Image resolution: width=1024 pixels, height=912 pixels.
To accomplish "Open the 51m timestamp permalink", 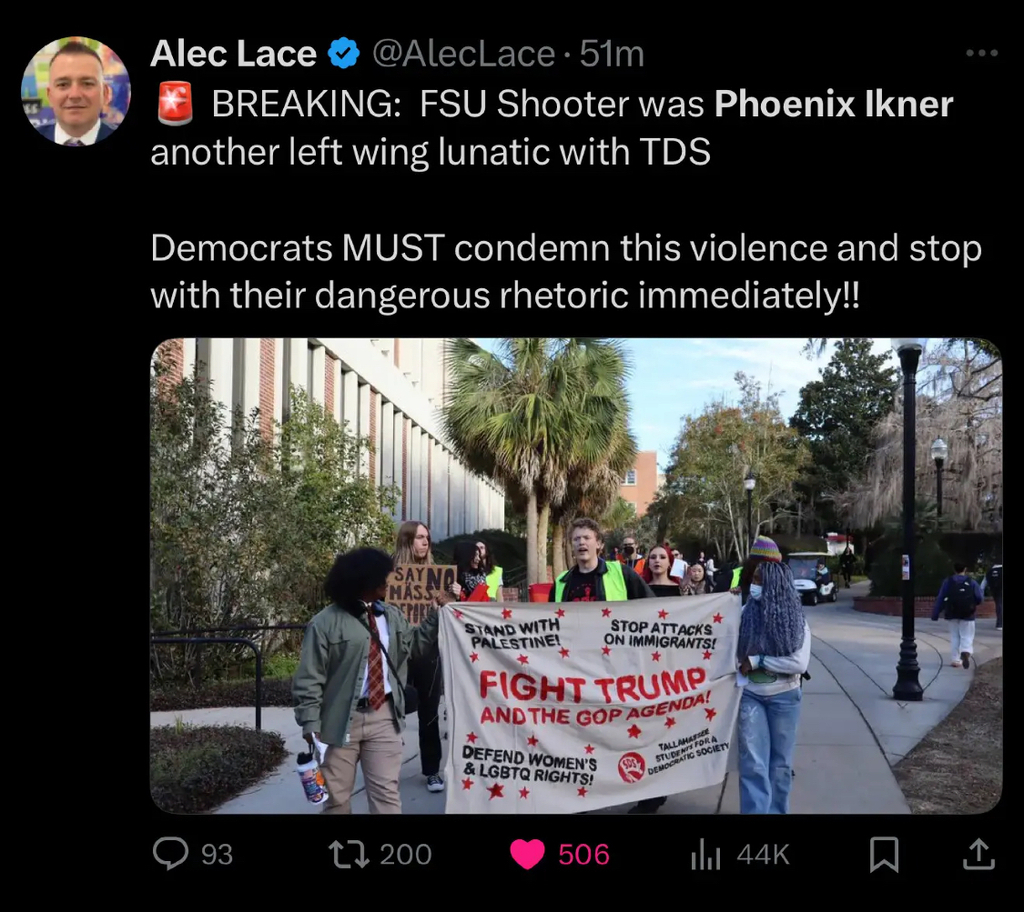I will point(612,53).
